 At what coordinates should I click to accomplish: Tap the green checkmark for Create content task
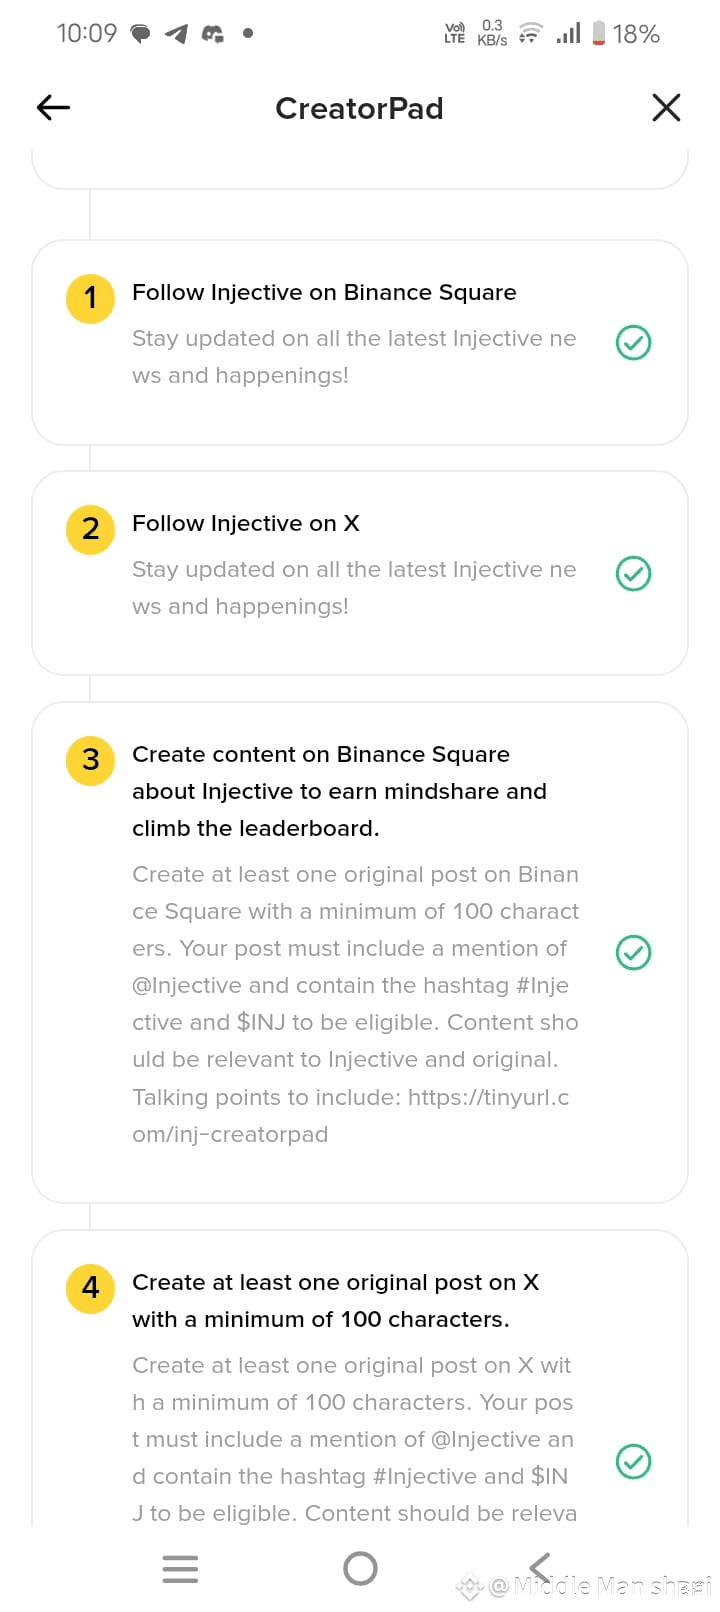click(633, 952)
